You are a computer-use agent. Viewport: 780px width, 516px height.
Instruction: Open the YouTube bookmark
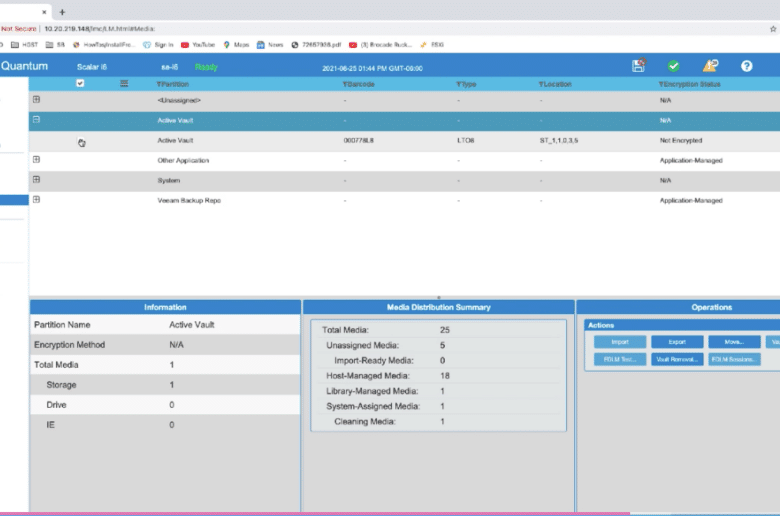(198, 45)
